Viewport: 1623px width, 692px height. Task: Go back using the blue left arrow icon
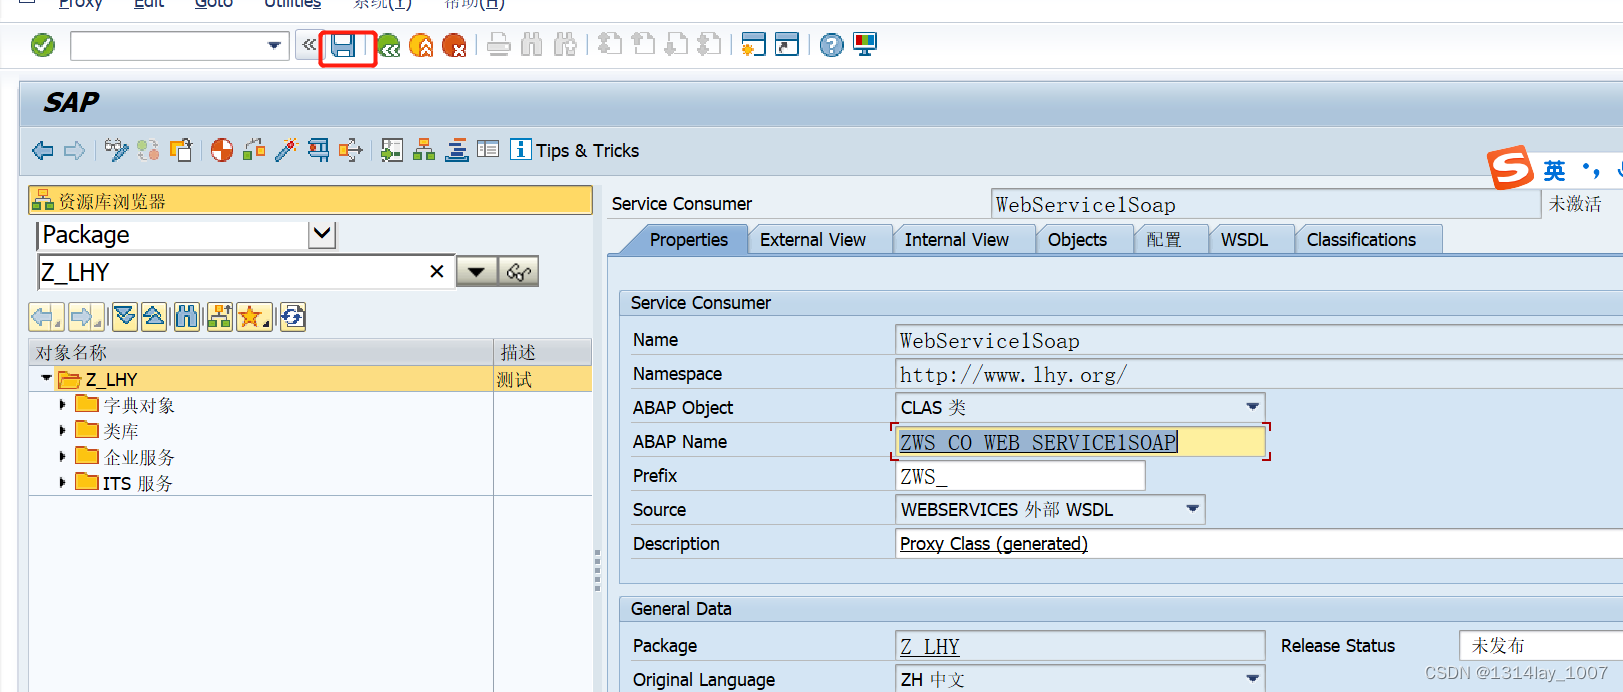pos(43,151)
